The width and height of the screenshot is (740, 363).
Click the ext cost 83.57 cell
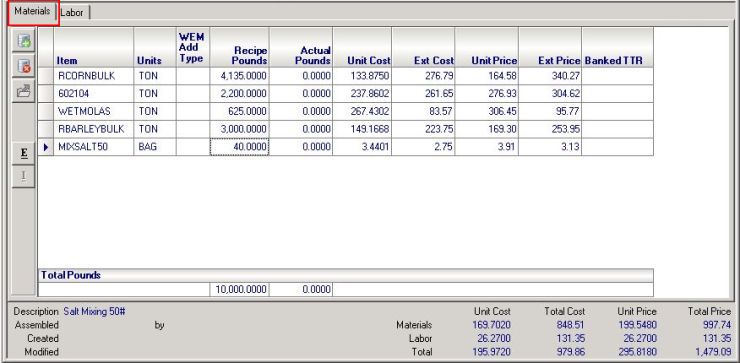click(x=423, y=111)
